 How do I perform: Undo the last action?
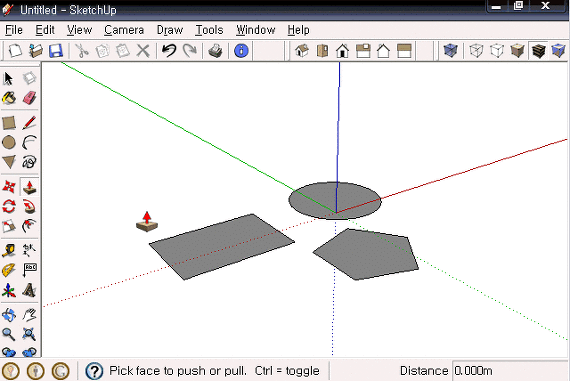169,51
